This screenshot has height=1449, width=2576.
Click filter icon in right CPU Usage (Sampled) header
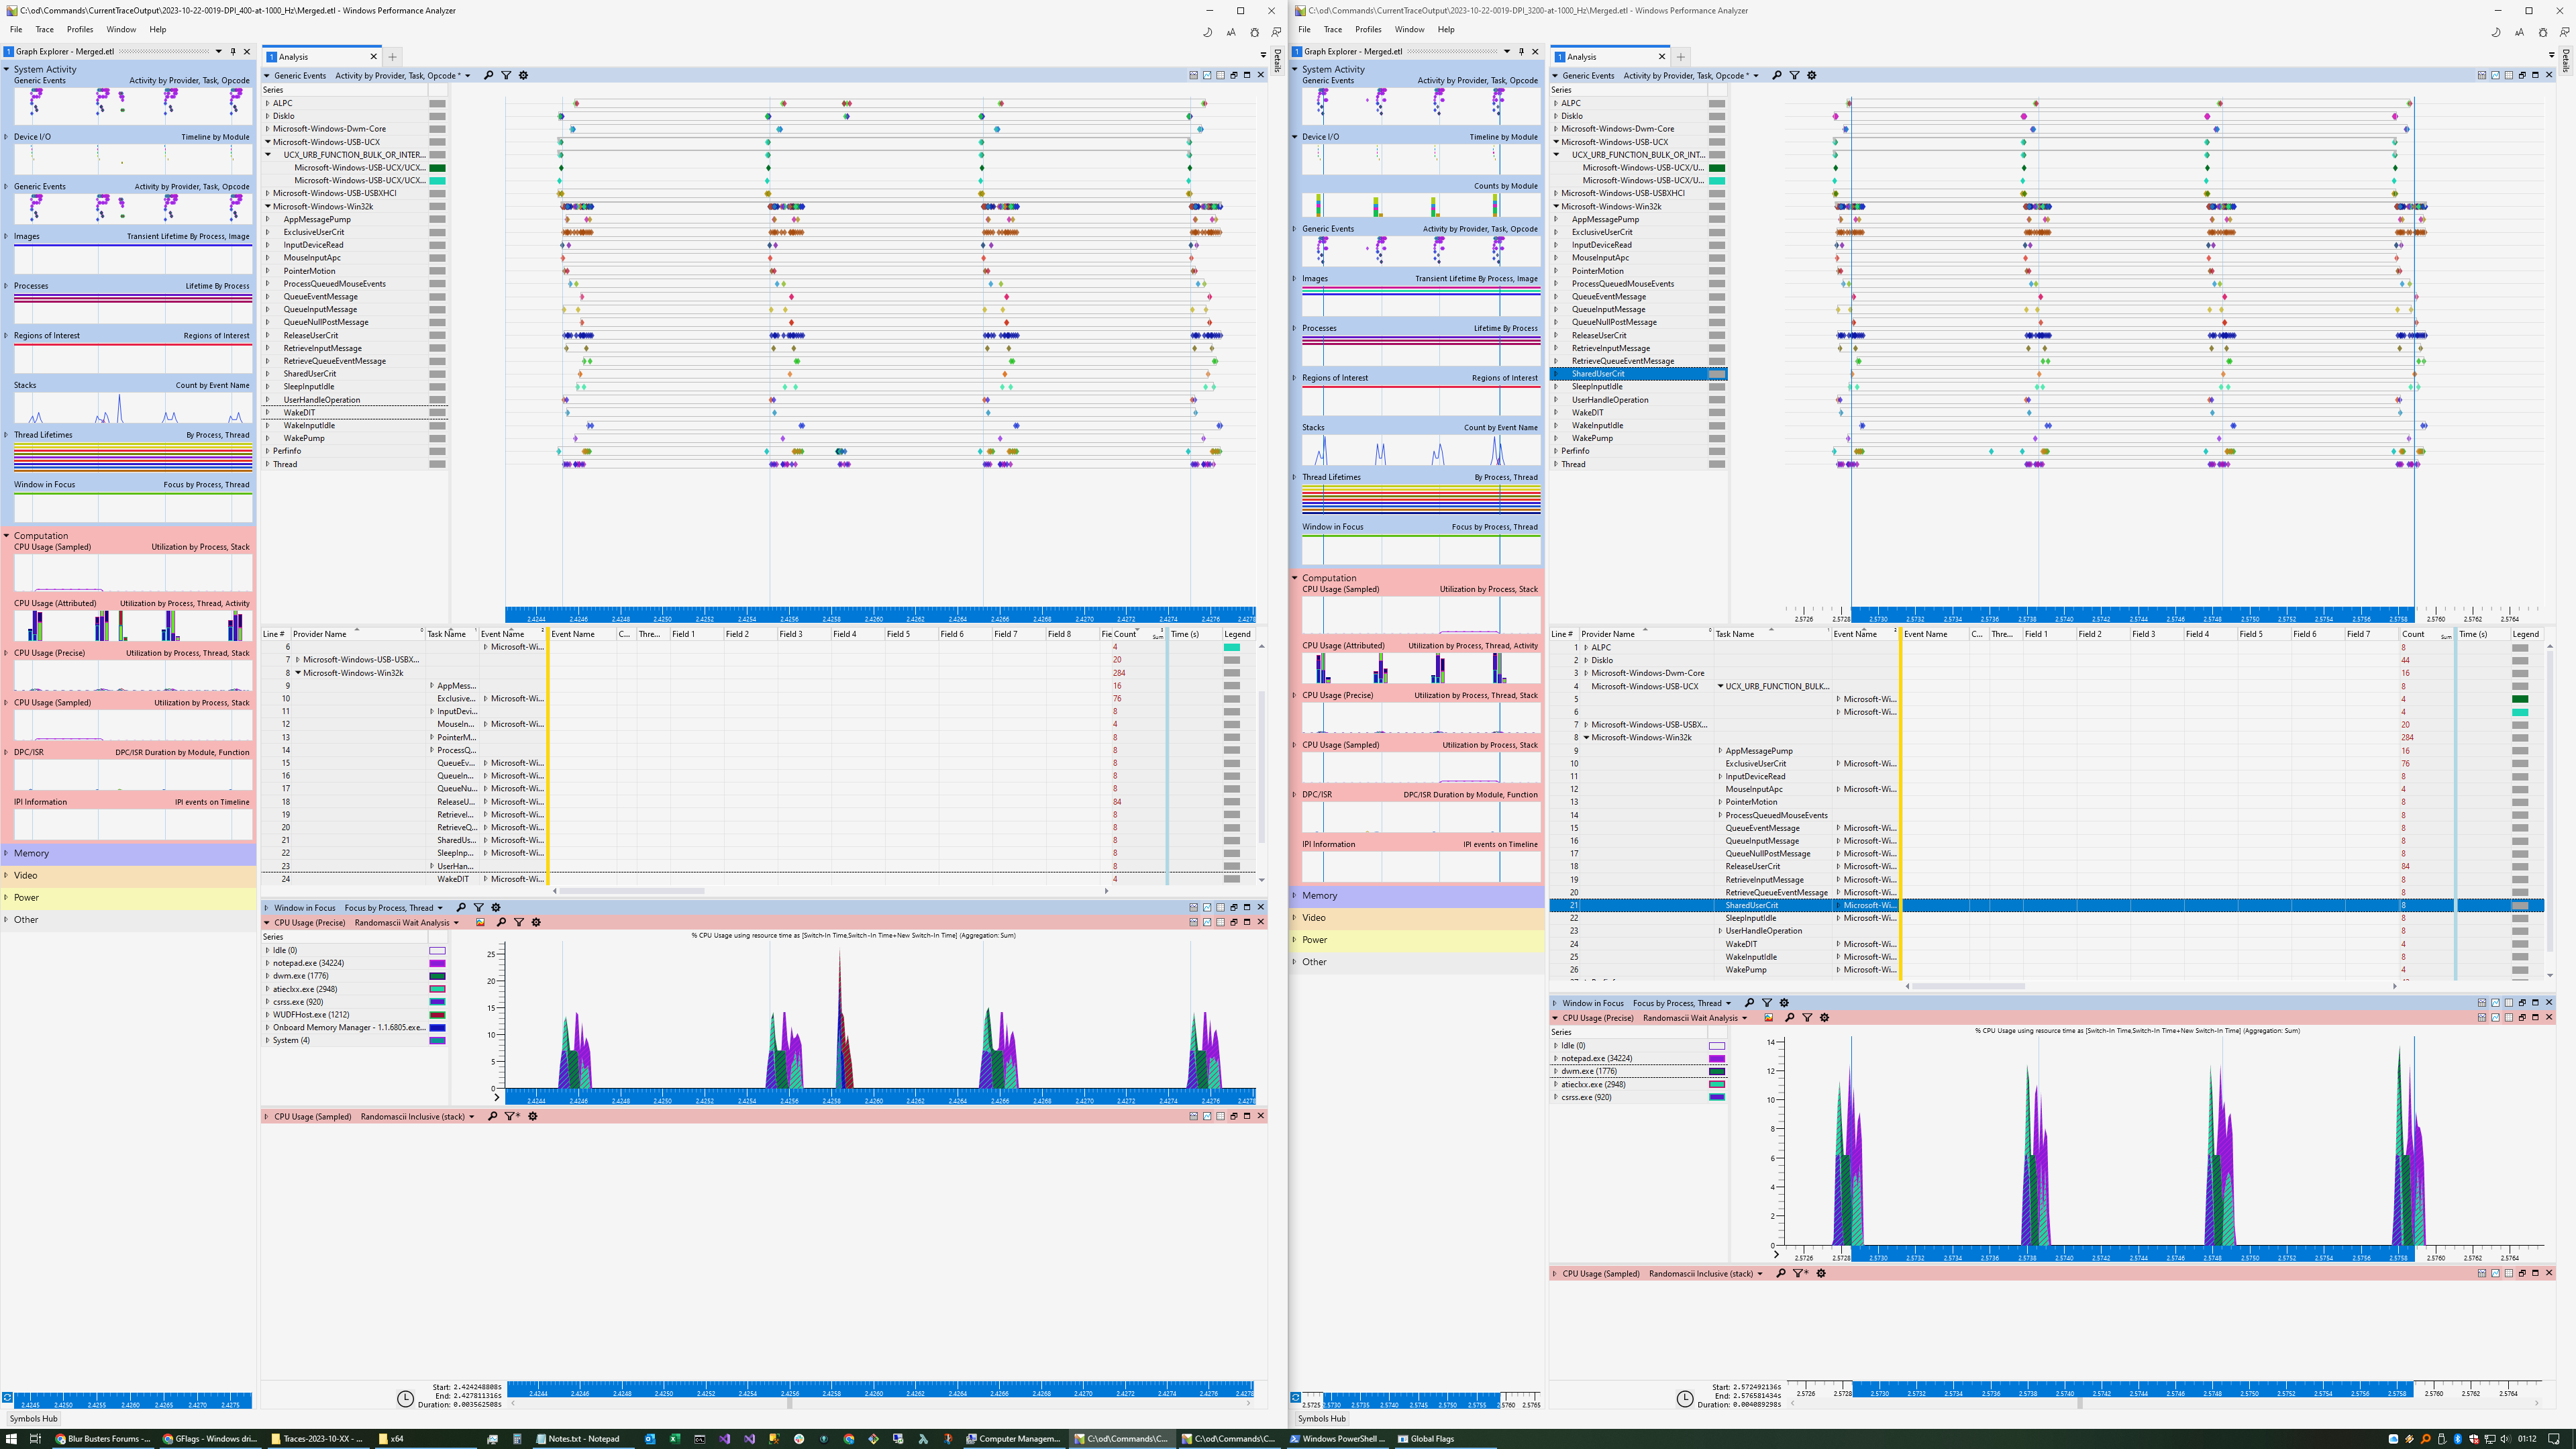(x=1799, y=1273)
